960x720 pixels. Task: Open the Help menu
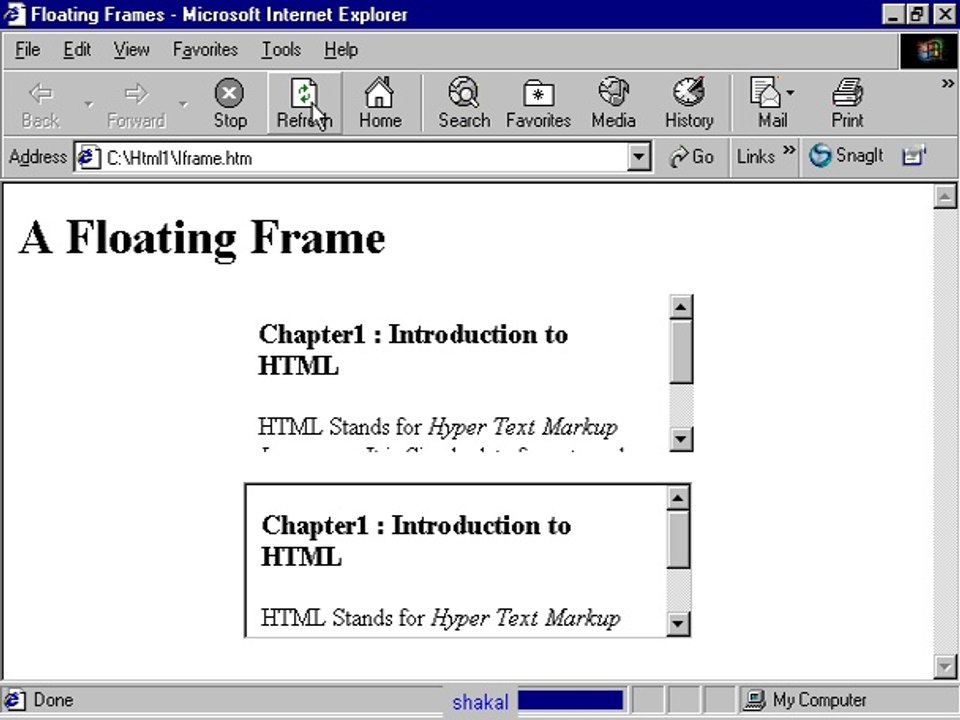point(341,50)
